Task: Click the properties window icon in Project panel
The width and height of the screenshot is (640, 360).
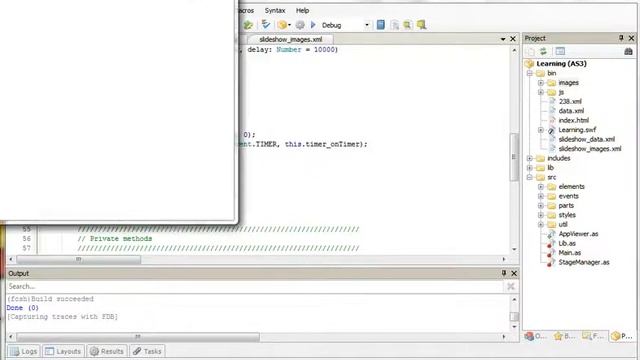Action: (560, 51)
